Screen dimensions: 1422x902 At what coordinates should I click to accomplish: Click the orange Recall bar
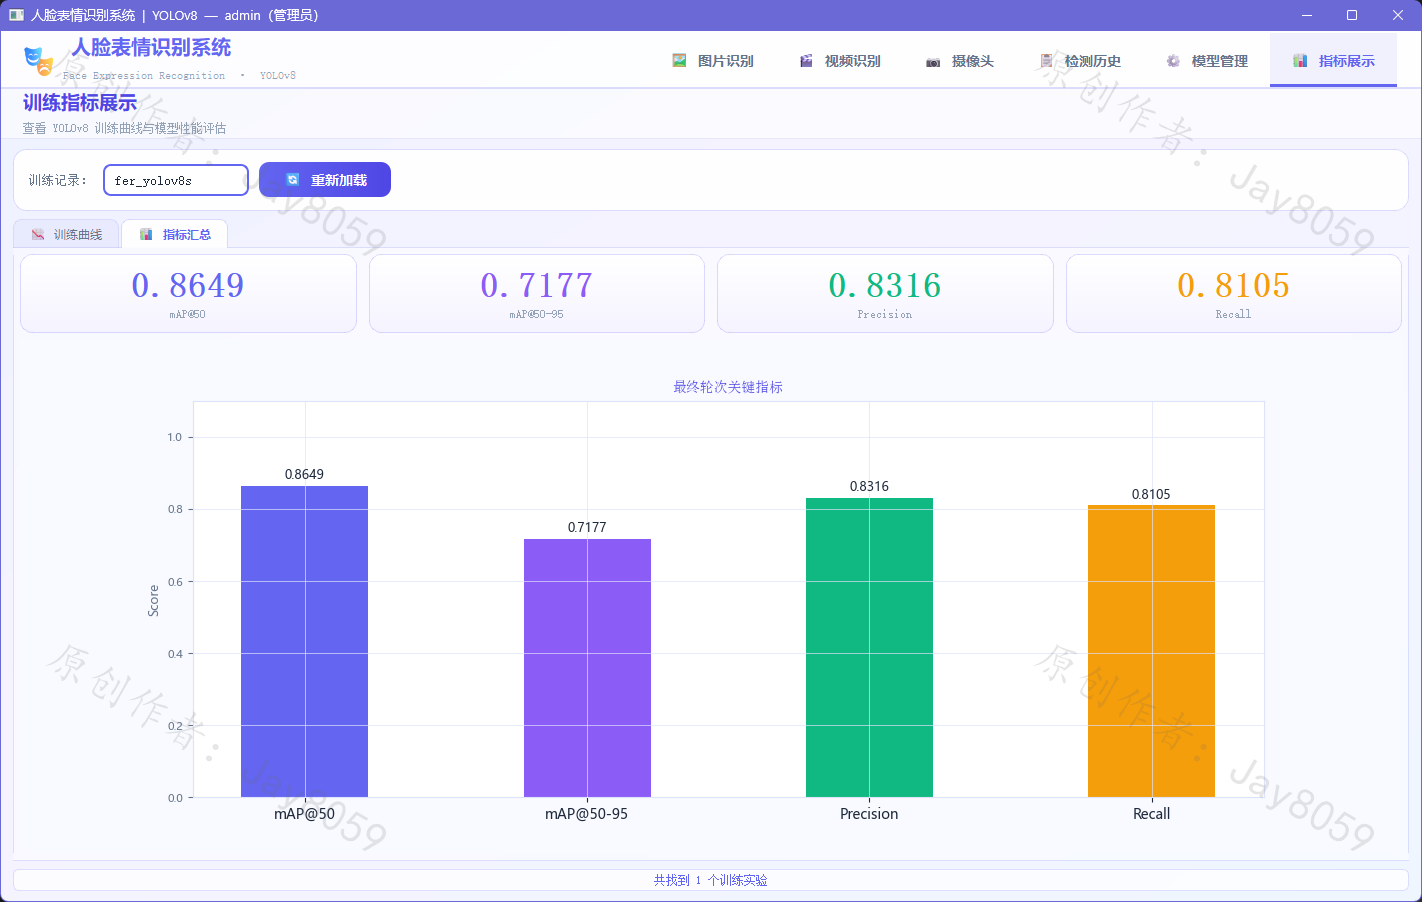(1151, 651)
